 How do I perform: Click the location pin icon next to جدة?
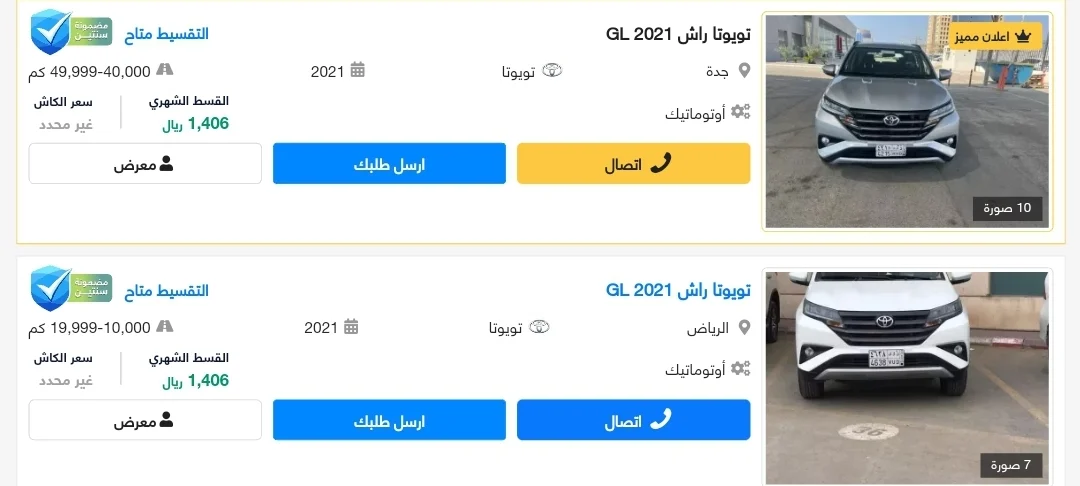[744, 70]
